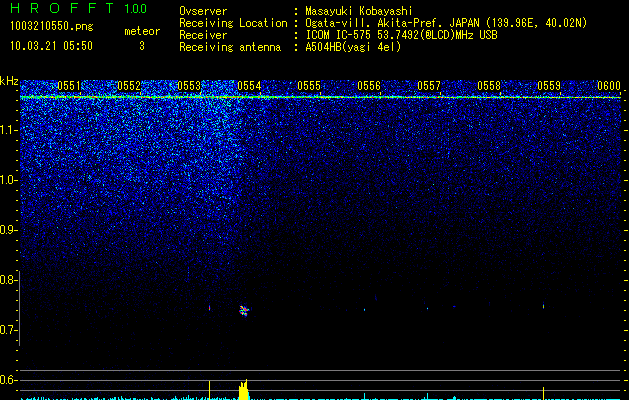Screen dimensions: 629x400
Task: Click the 0551 time marker
Action: [x=69, y=86]
